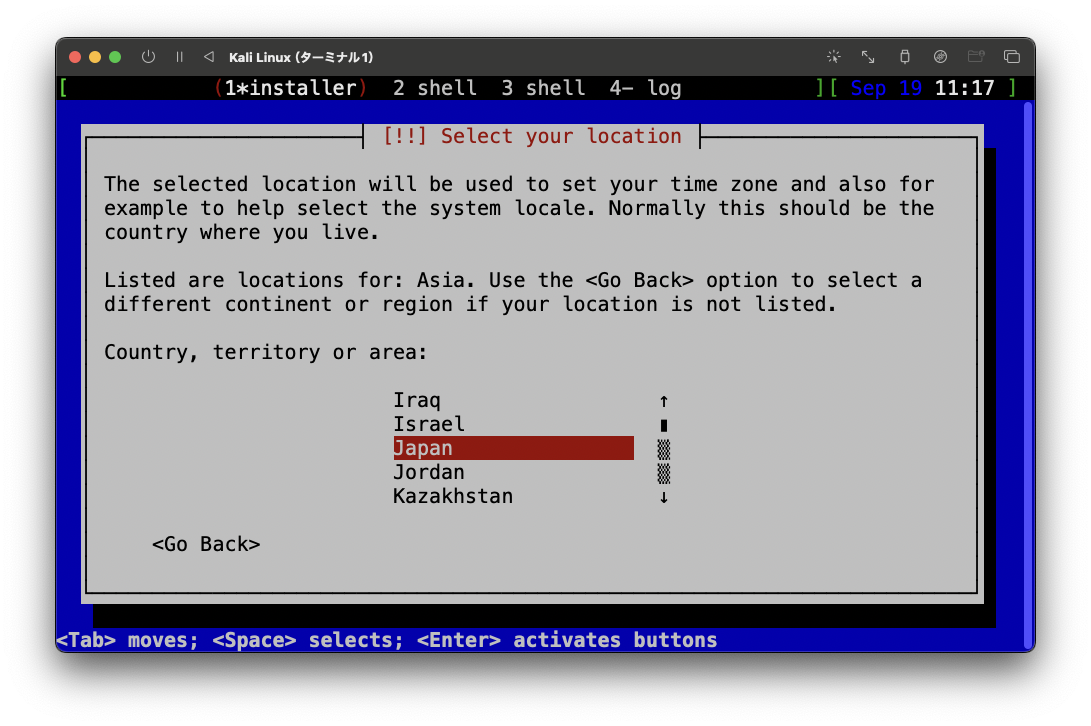Click the send-key triangle icon
The width and height of the screenshot is (1091, 726).
(207, 57)
